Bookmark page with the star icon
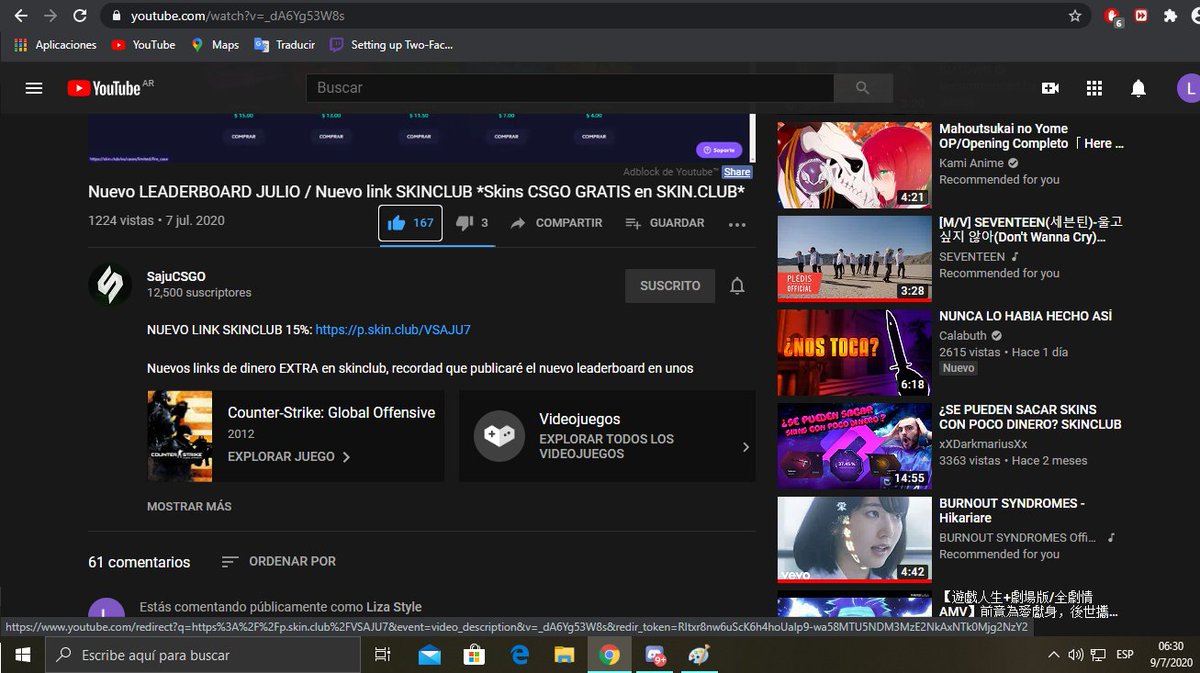 [x=1075, y=16]
